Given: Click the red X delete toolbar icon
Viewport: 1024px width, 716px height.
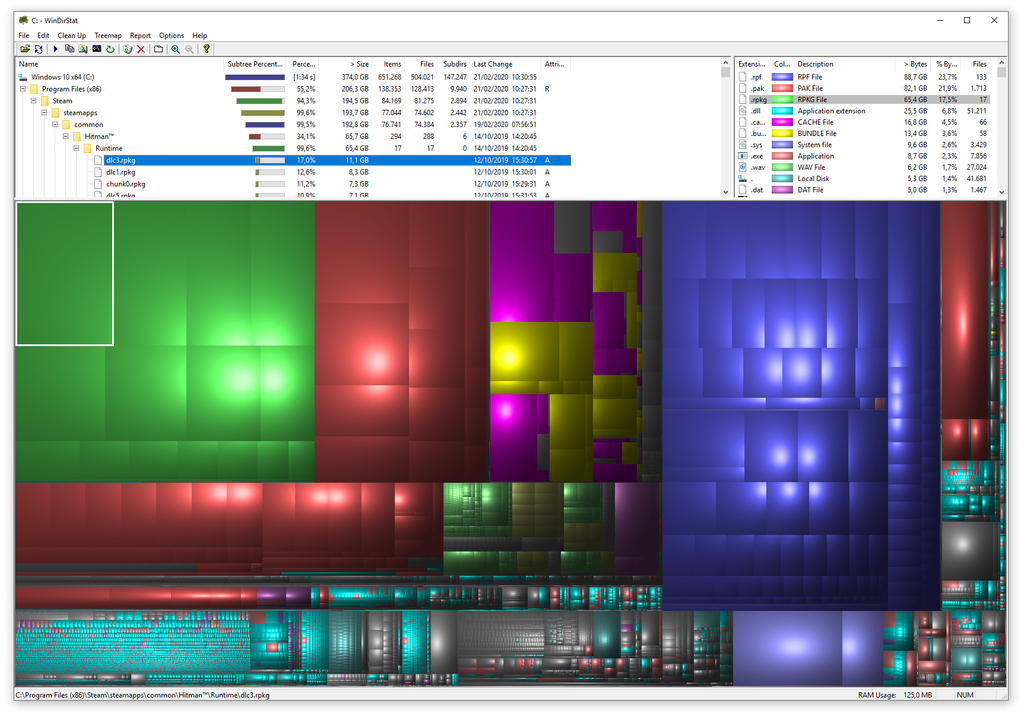Looking at the screenshot, I should click(x=141, y=48).
